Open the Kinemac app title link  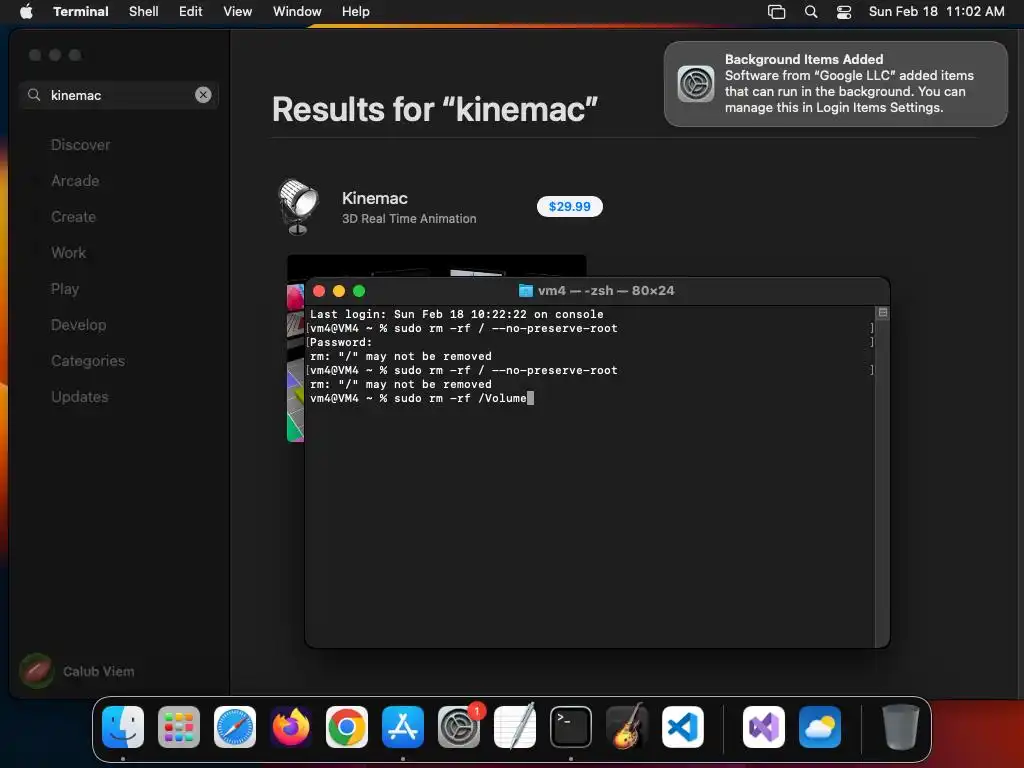pos(374,198)
